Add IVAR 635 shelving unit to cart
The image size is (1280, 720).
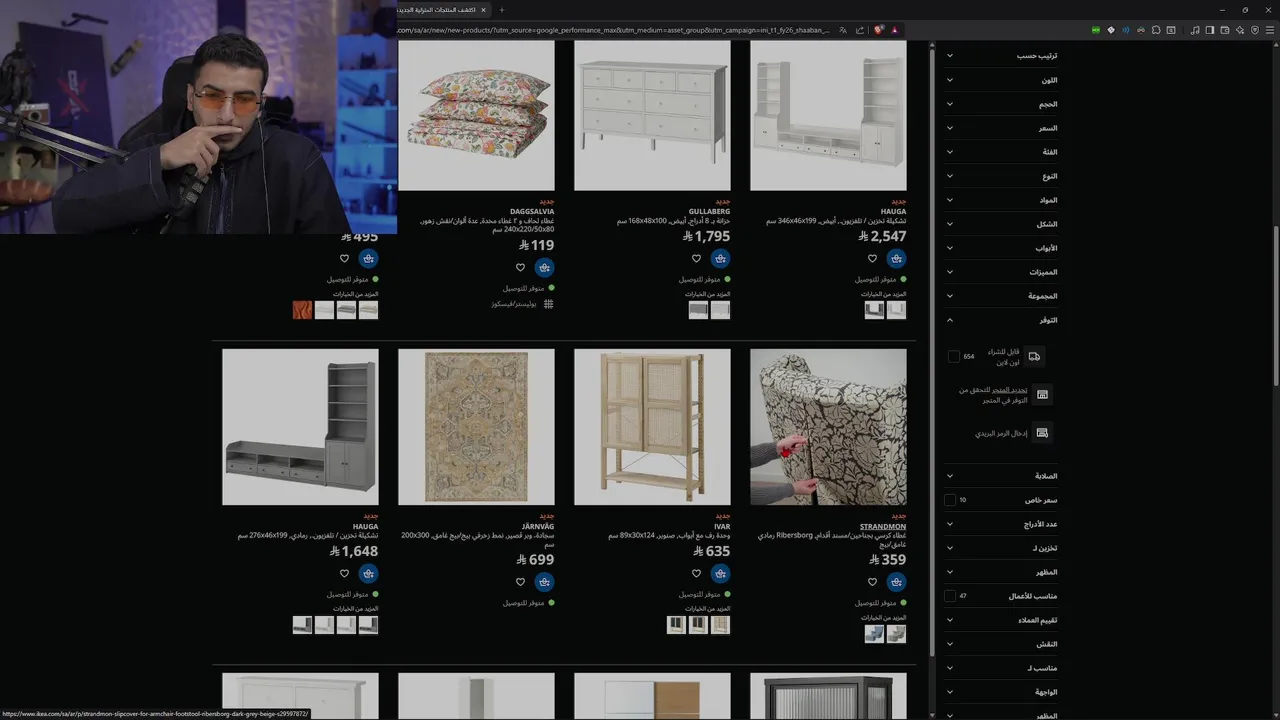point(720,573)
